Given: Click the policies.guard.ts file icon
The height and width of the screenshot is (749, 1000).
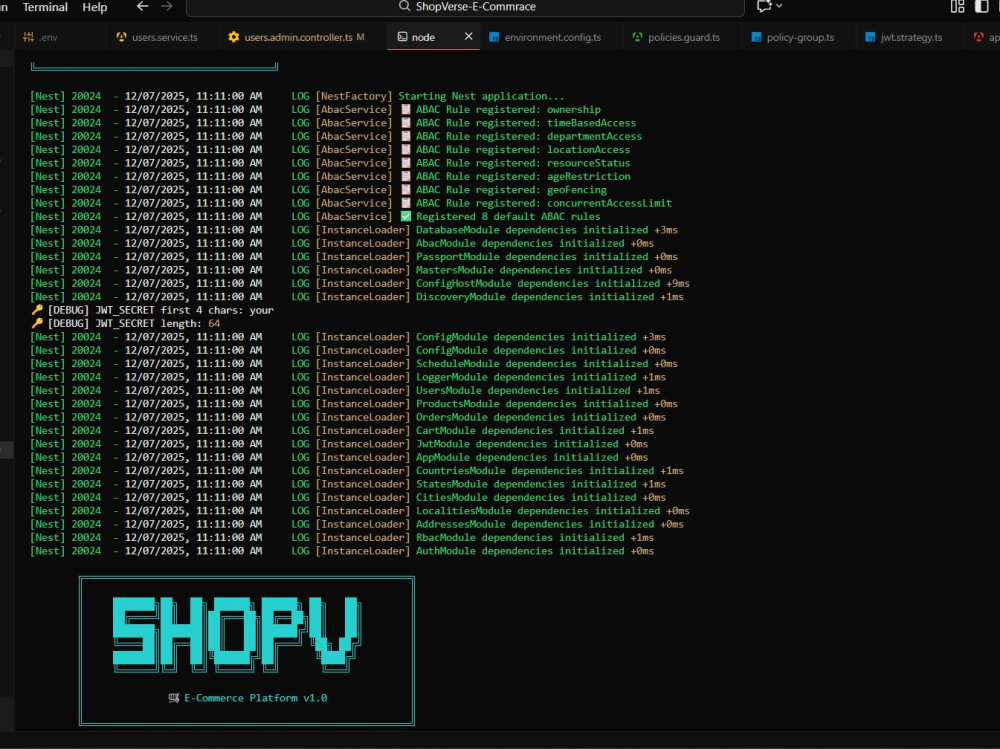Looking at the screenshot, I should pyautogui.click(x=637, y=37).
